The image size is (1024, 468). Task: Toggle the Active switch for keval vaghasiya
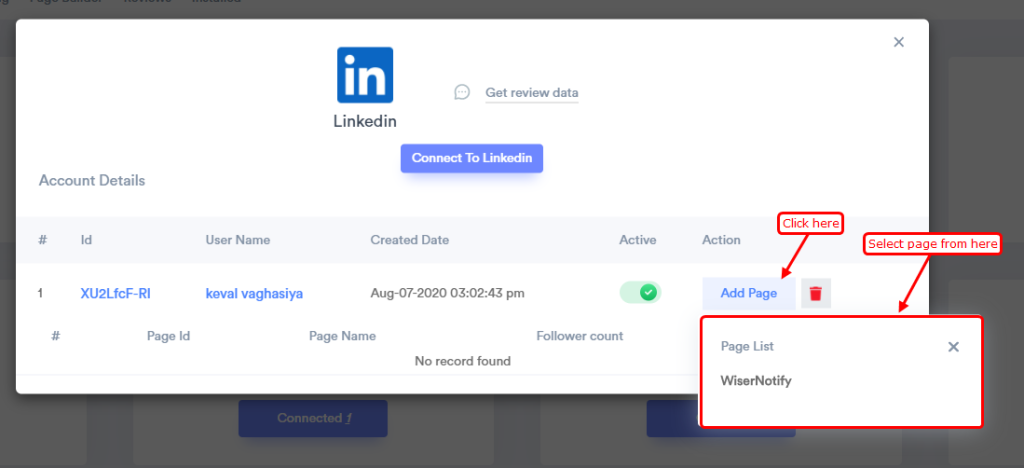pos(640,292)
